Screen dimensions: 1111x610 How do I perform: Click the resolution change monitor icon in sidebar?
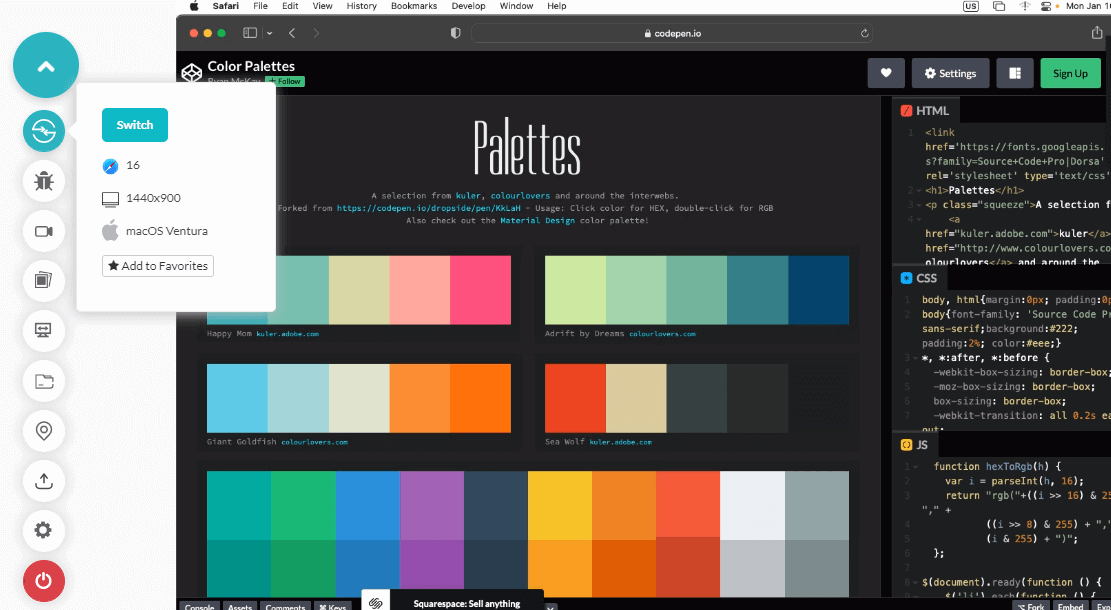(44, 330)
